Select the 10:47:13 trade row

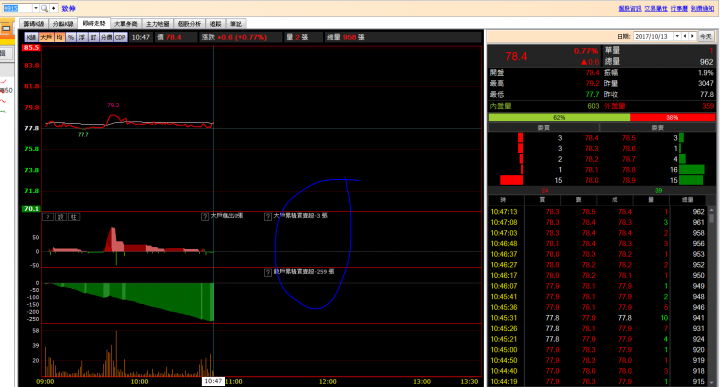(x=597, y=212)
